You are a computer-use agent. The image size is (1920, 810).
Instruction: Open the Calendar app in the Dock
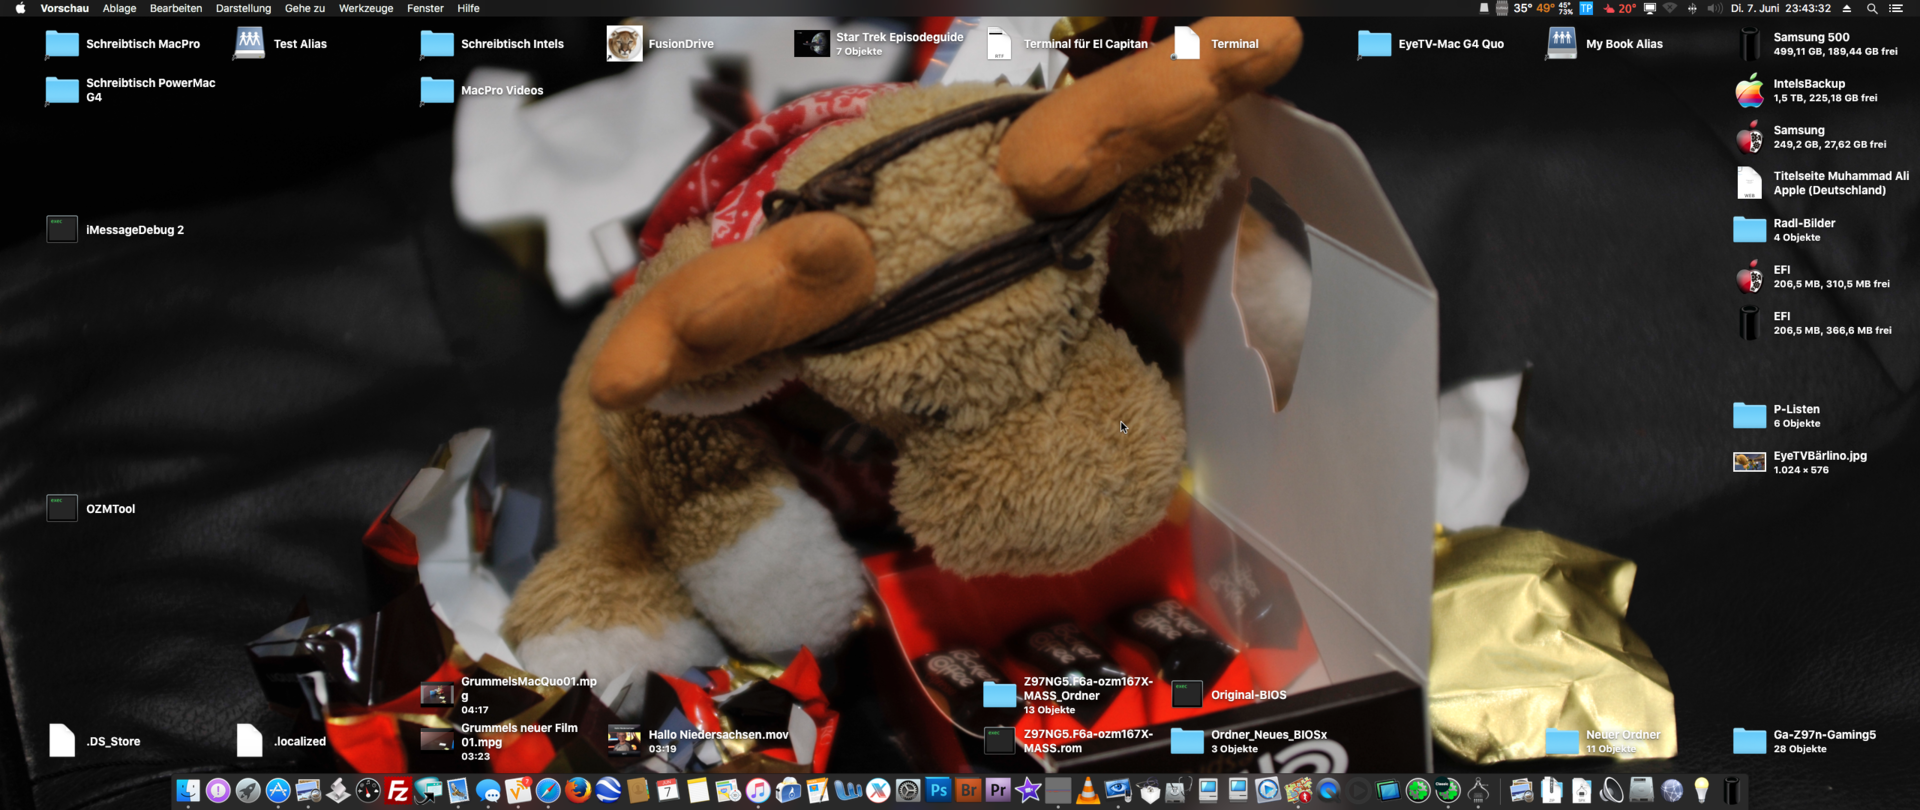coord(668,791)
